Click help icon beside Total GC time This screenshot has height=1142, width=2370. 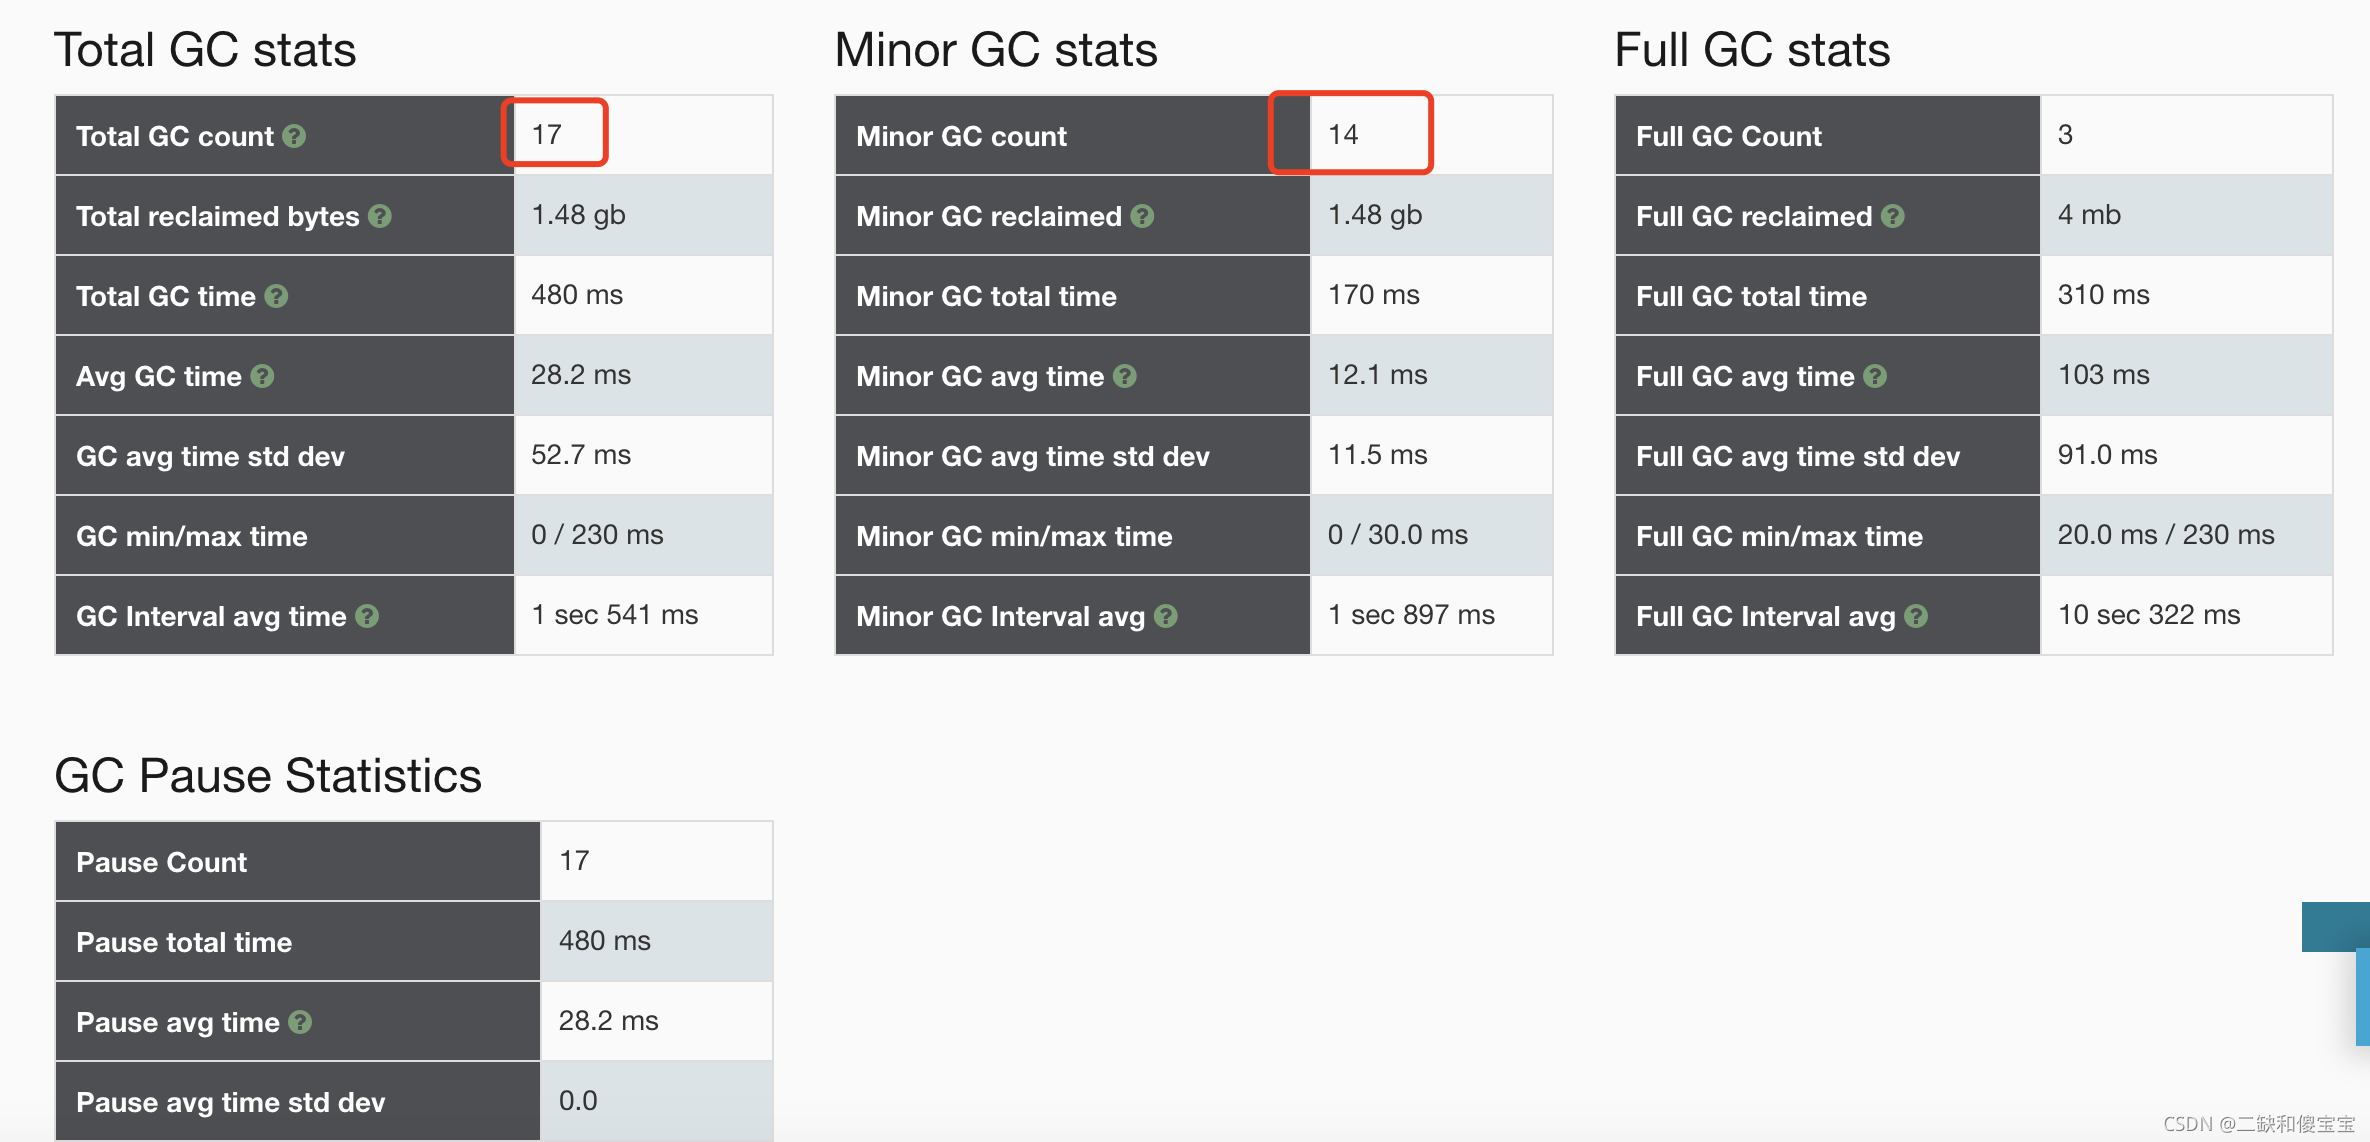tap(277, 296)
